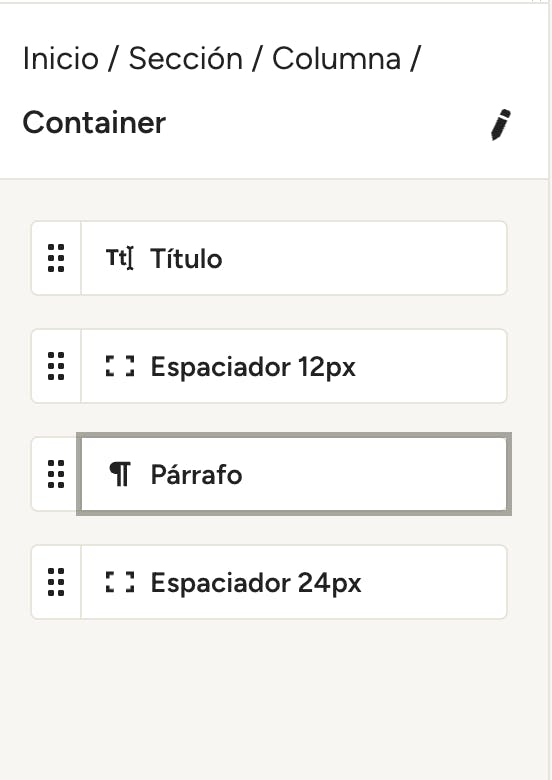Click blank header space right of Columna breadcrumb
This screenshot has width=552, height=780.
[482, 59]
